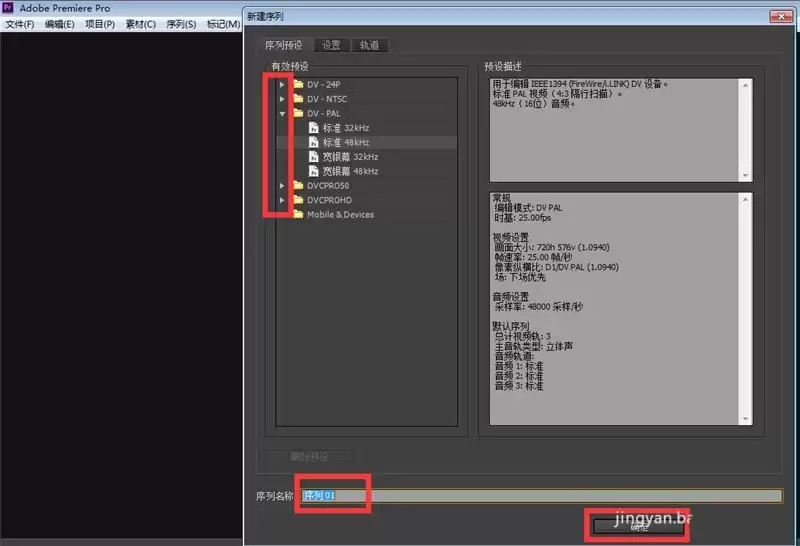Click the 序列名称 input field
The height and width of the screenshot is (546, 800).
541,495
